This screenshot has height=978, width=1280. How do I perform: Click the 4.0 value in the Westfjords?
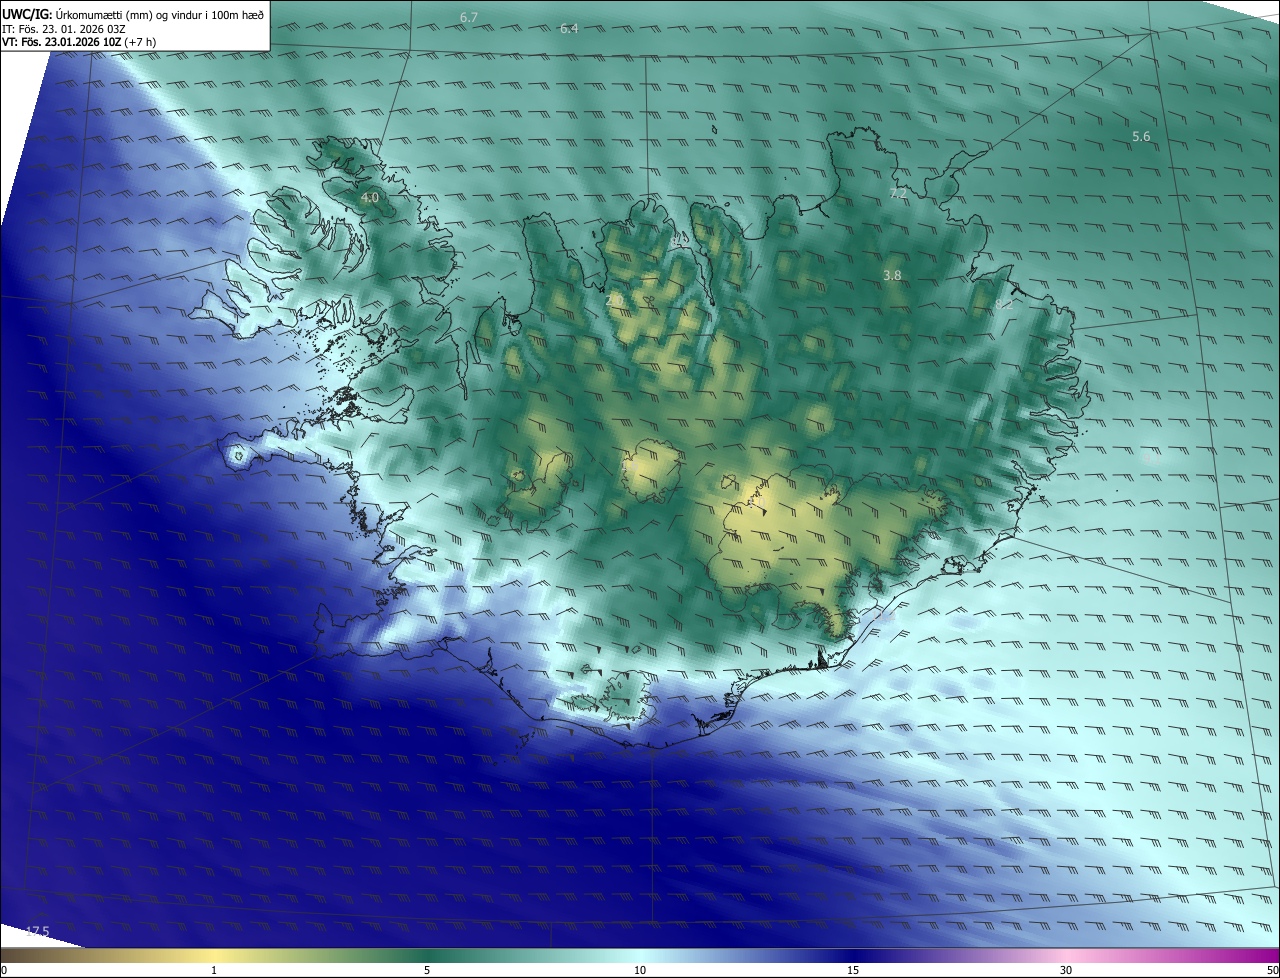370,198
